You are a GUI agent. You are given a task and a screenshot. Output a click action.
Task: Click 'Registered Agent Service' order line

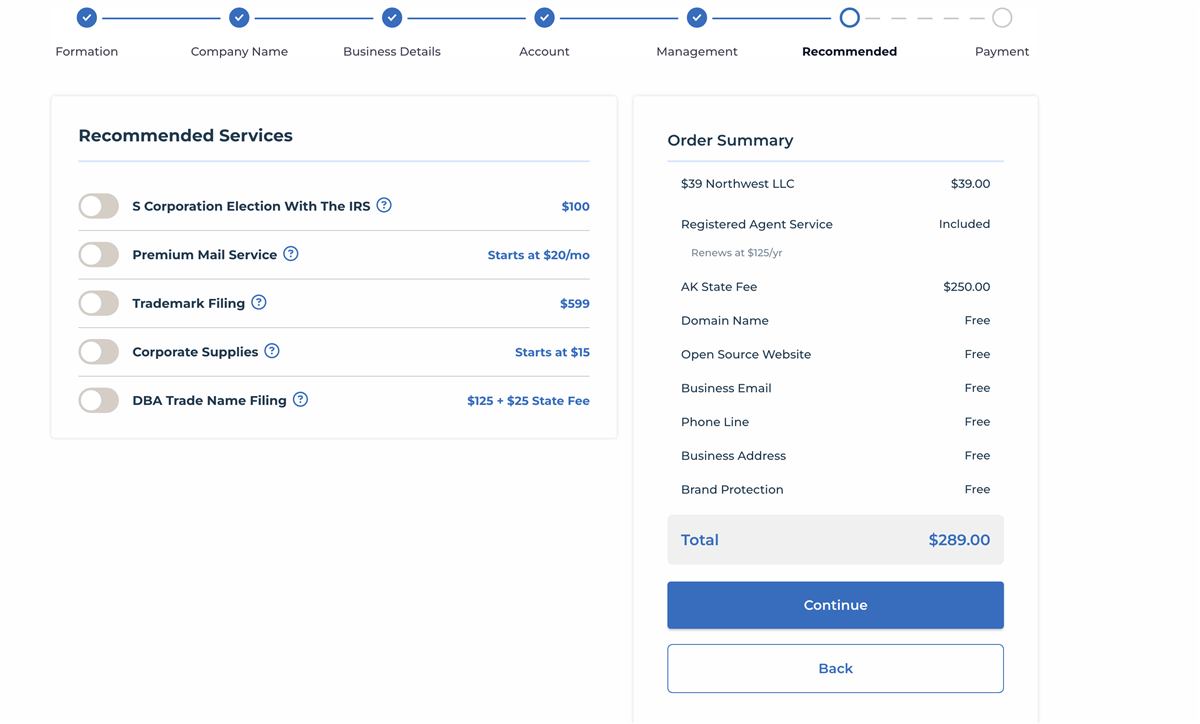click(x=757, y=224)
